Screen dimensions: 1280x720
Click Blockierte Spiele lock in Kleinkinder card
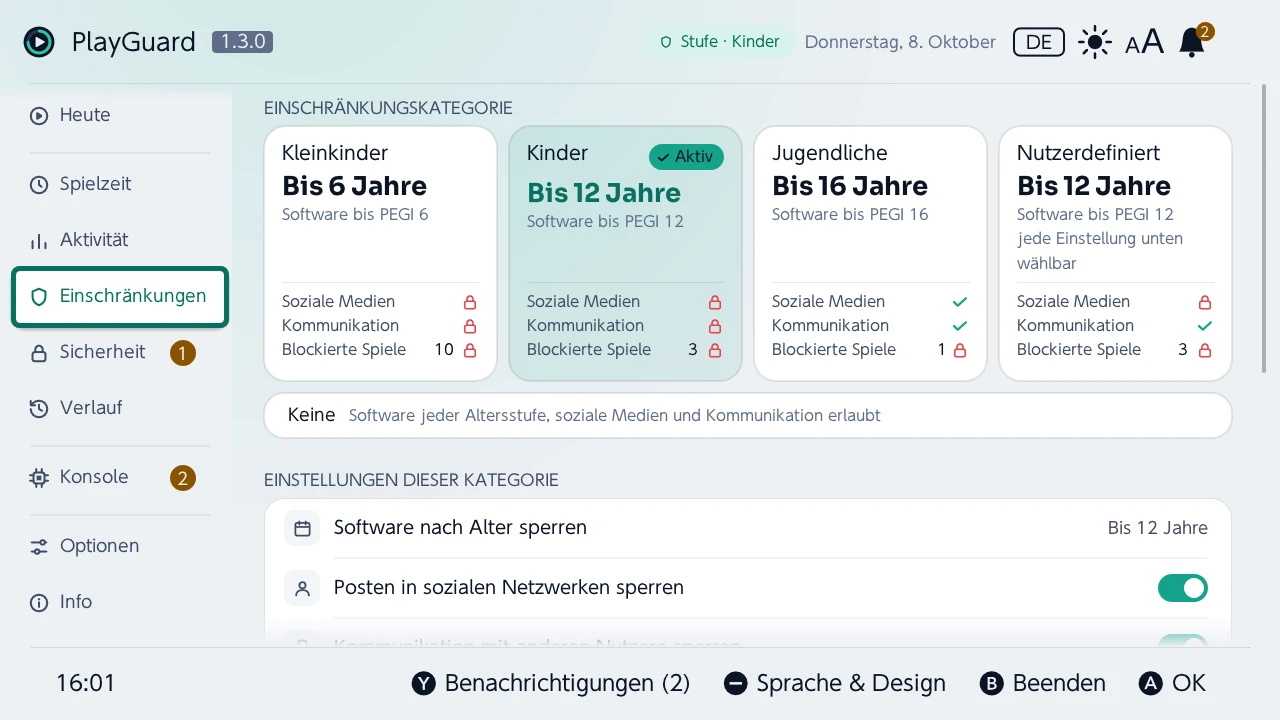[470, 350]
